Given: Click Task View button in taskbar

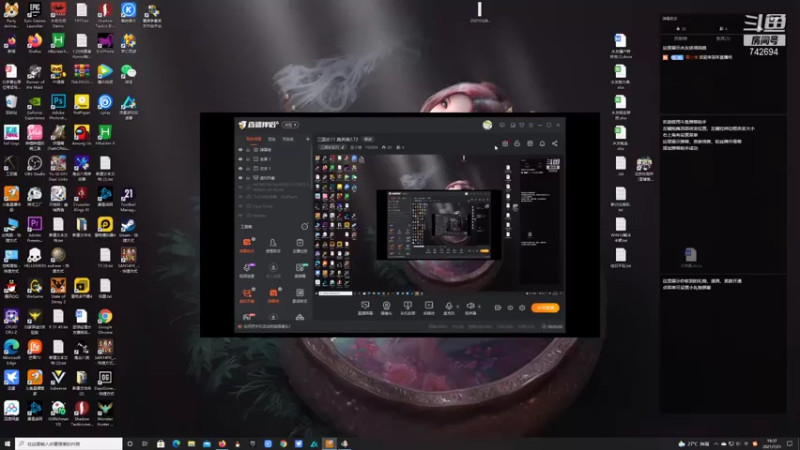Looking at the screenshot, I should pos(145,444).
